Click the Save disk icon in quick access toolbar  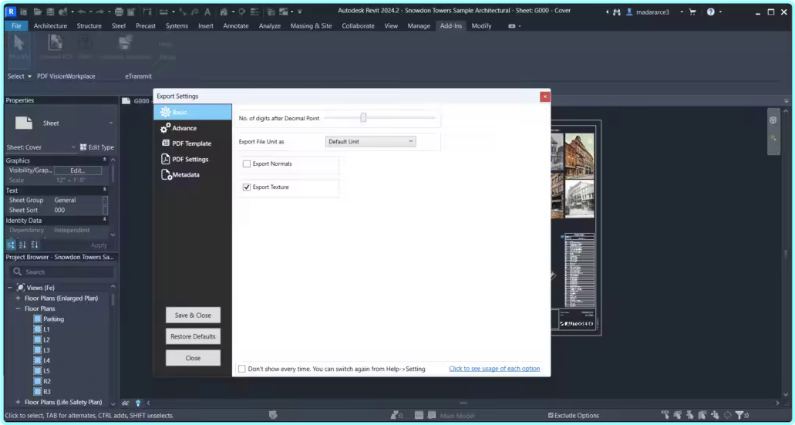[50, 11]
